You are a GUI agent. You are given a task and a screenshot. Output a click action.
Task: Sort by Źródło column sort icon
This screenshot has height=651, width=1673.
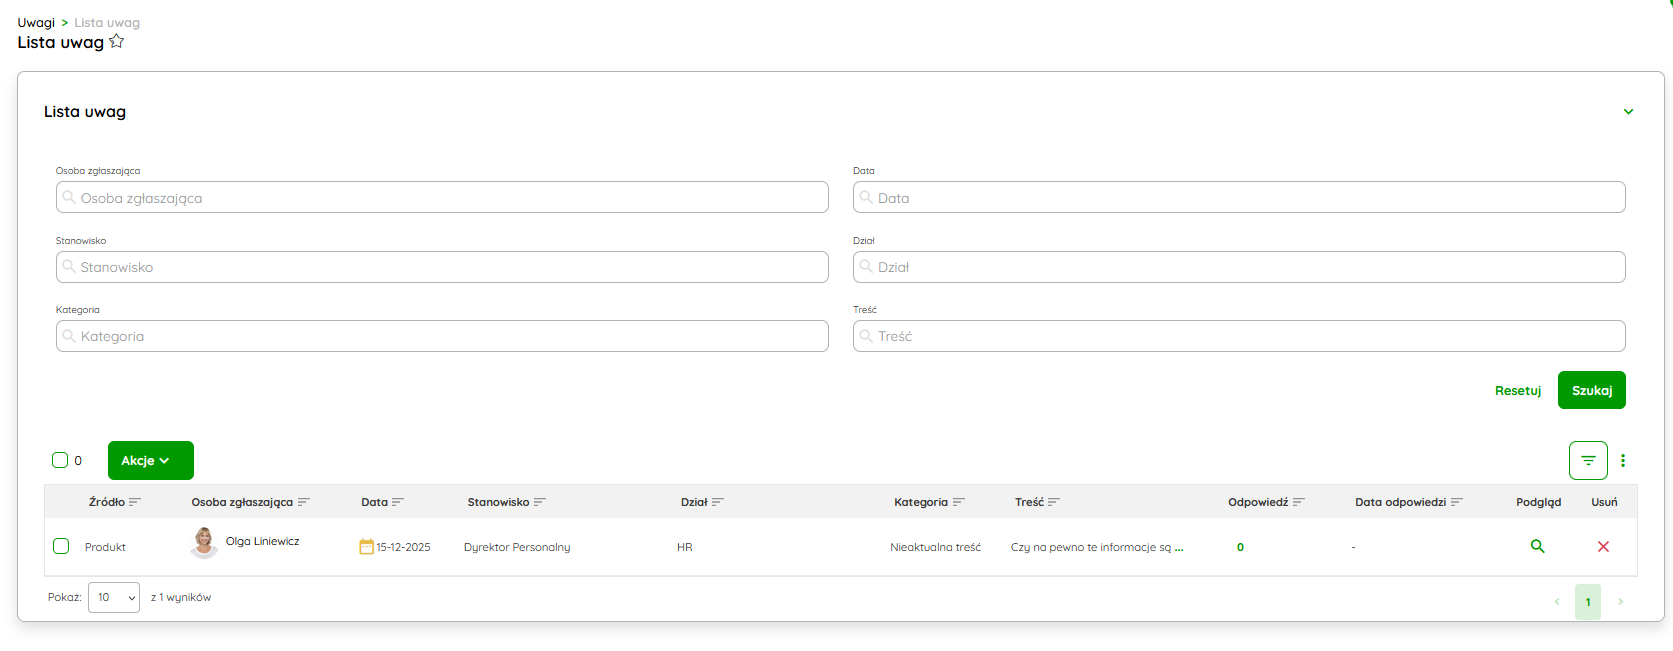(135, 502)
